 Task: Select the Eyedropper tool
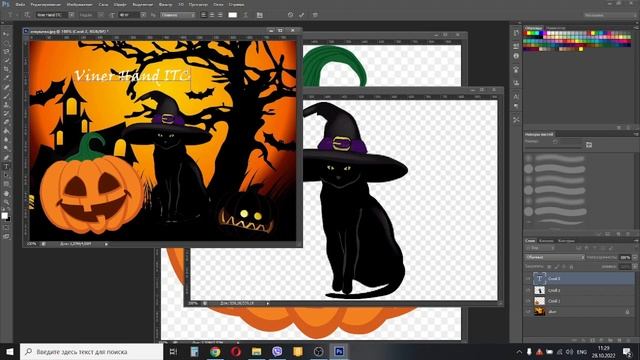[6, 78]
